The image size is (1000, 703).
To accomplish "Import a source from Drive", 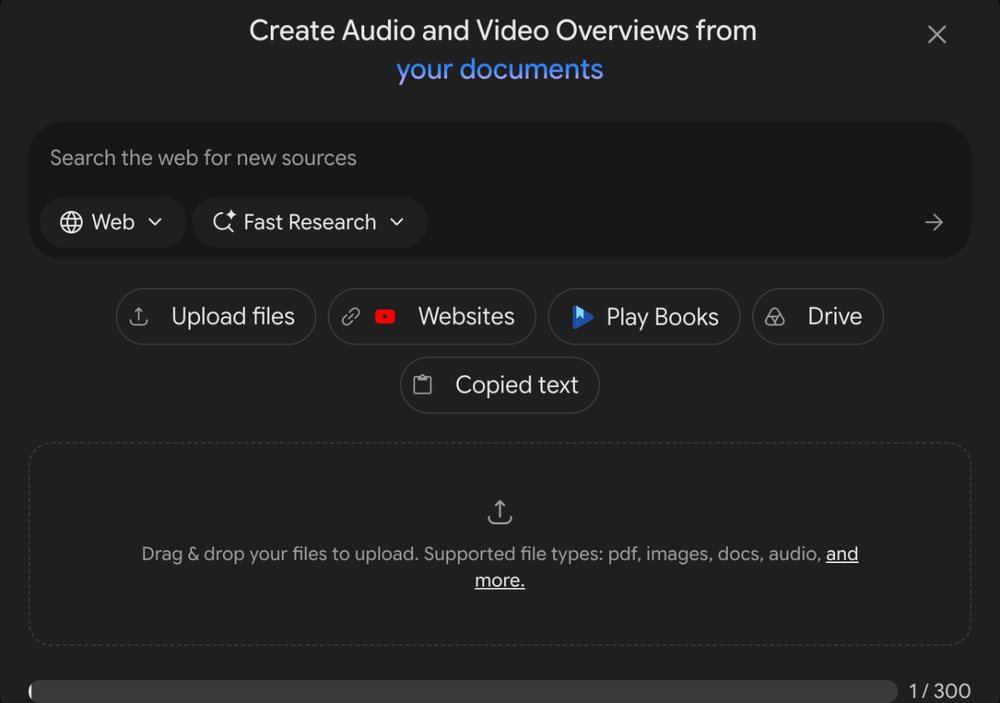I will [818, 316].
